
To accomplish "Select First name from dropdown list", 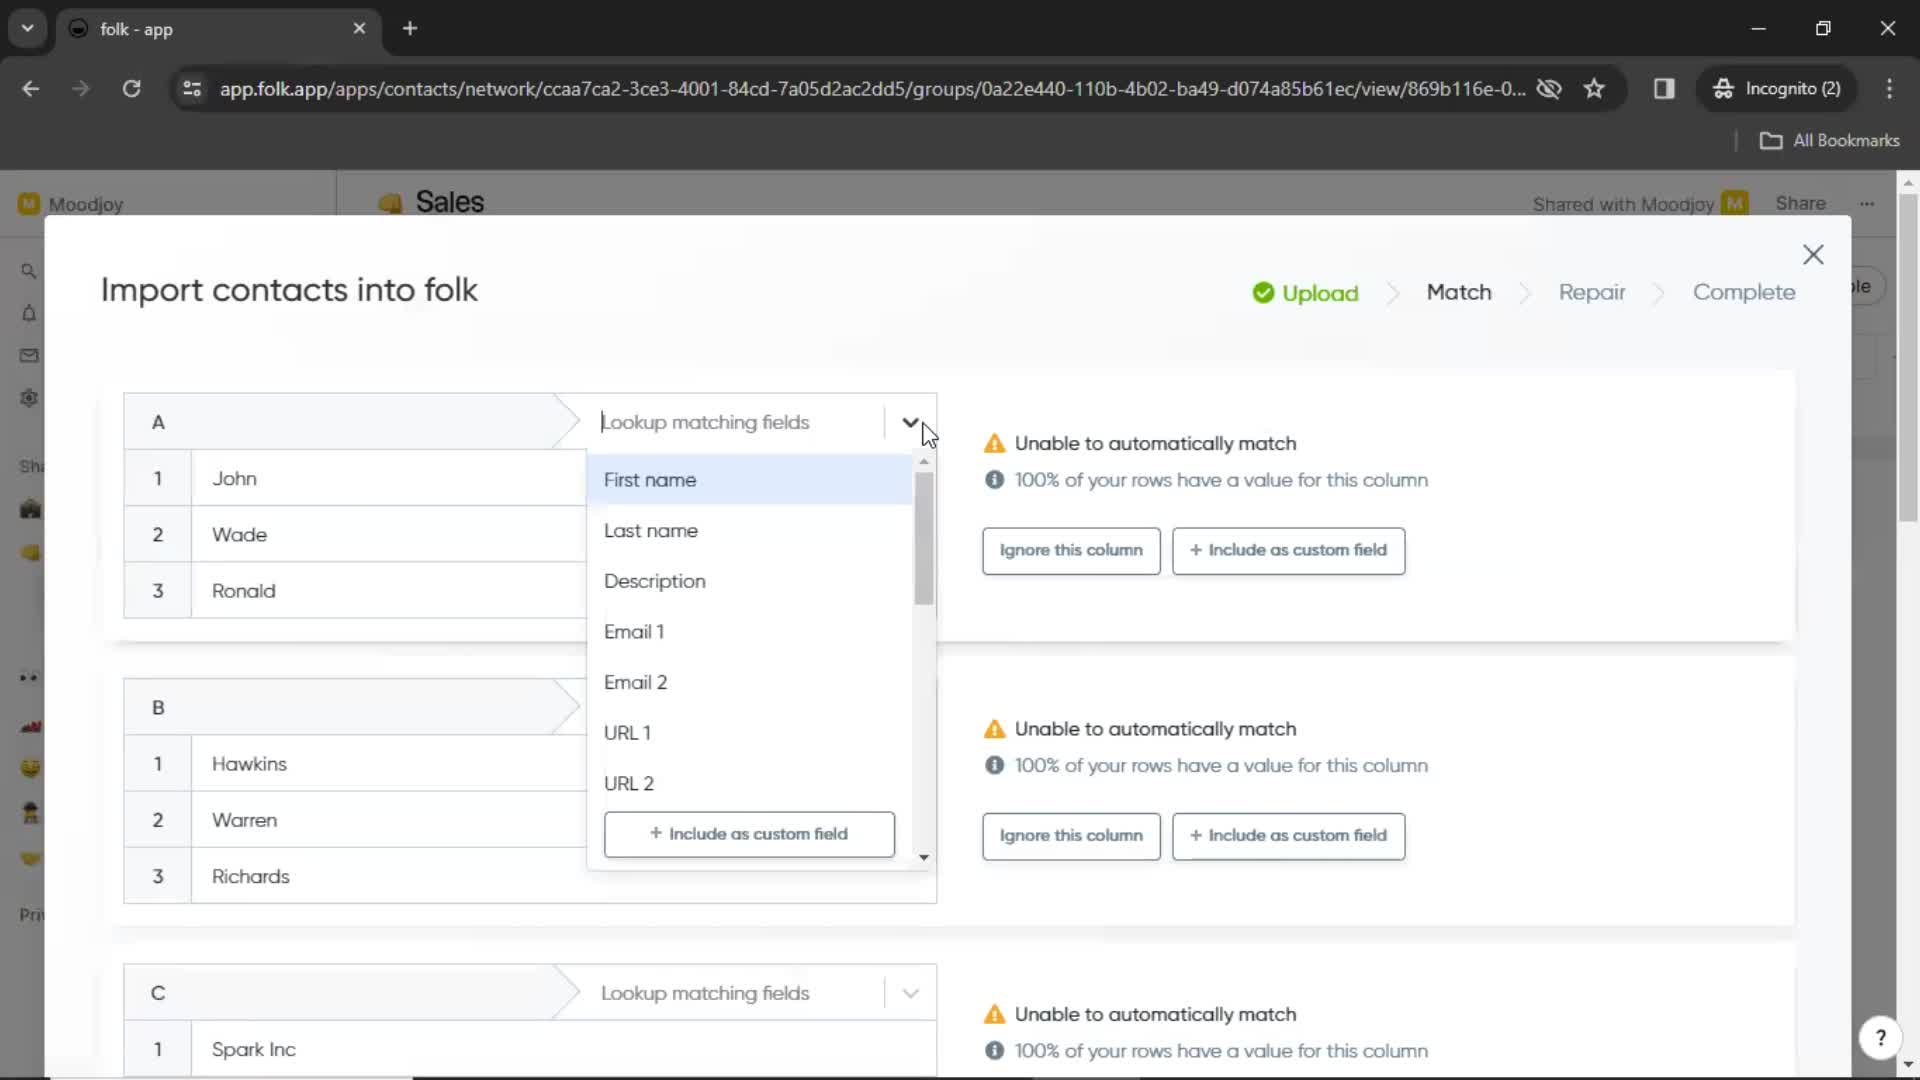I will (x=650, y=479).
